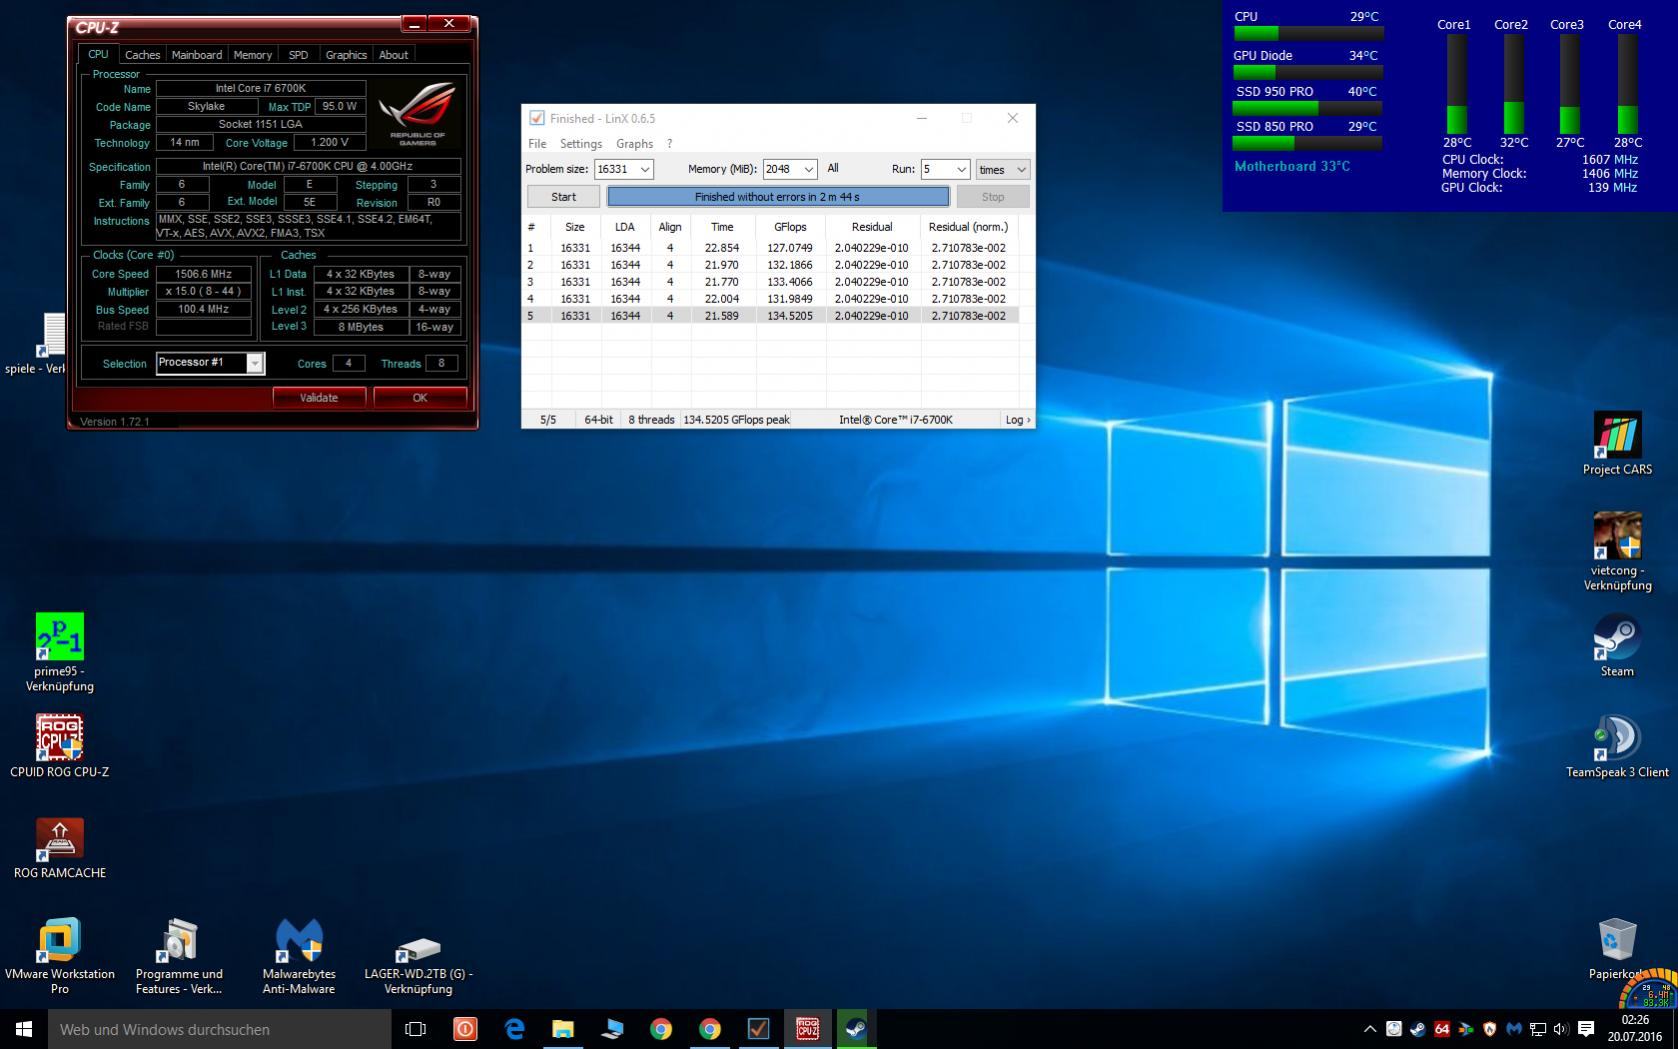Open the Processor #1 selection dropdown in CPU-Z

tap(210, 363)
